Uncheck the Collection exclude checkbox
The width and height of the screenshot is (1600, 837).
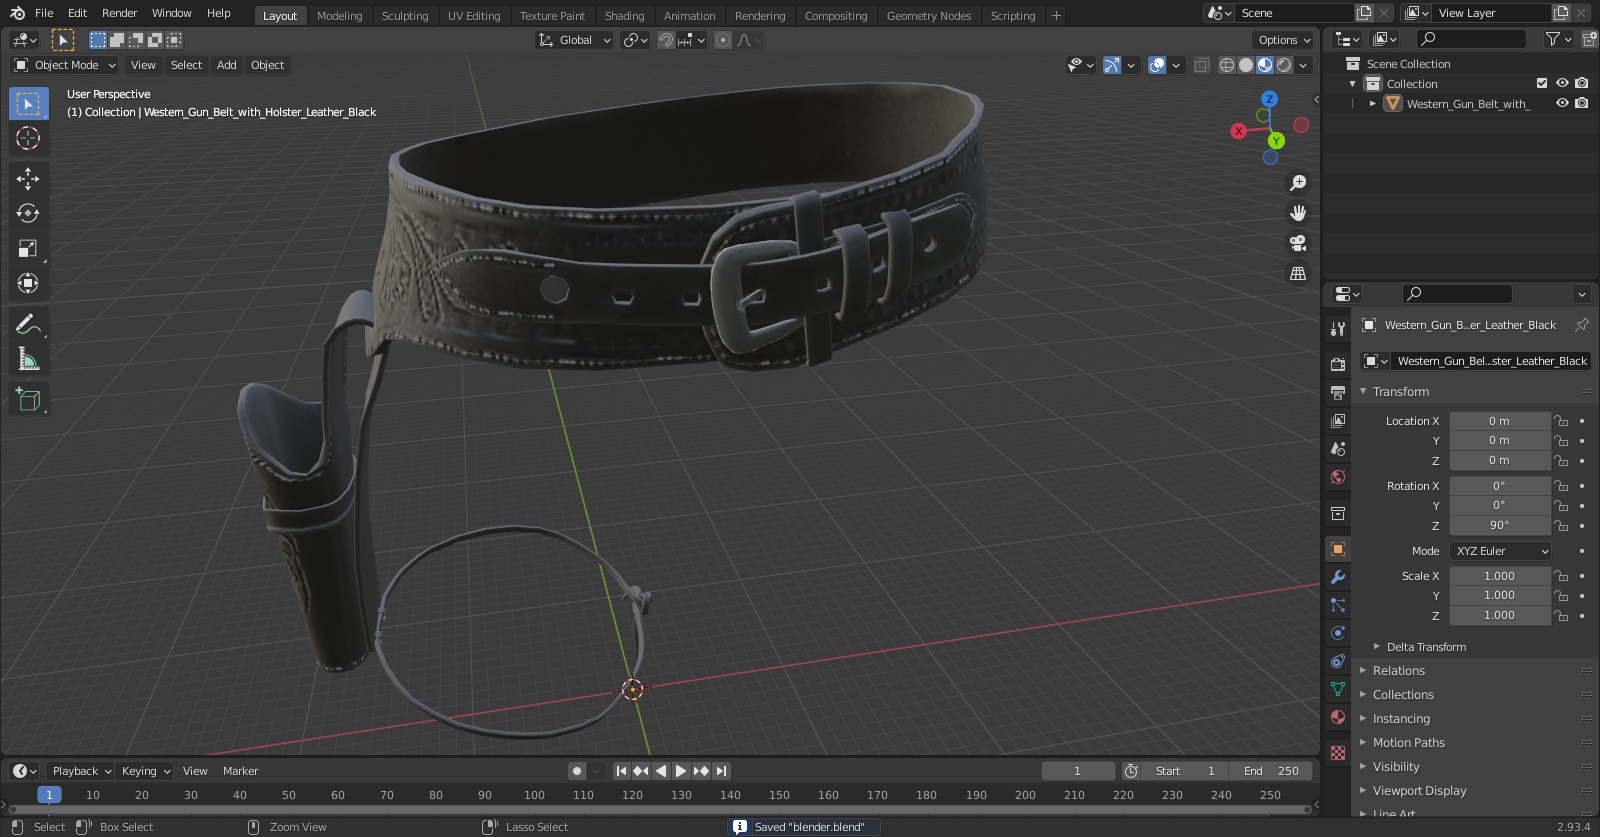tap(1542, 83)
